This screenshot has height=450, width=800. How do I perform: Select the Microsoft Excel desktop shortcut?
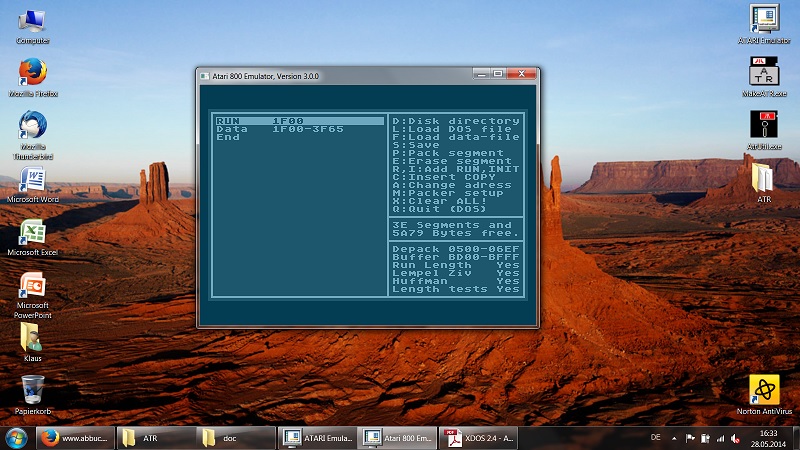pos(33,237)
